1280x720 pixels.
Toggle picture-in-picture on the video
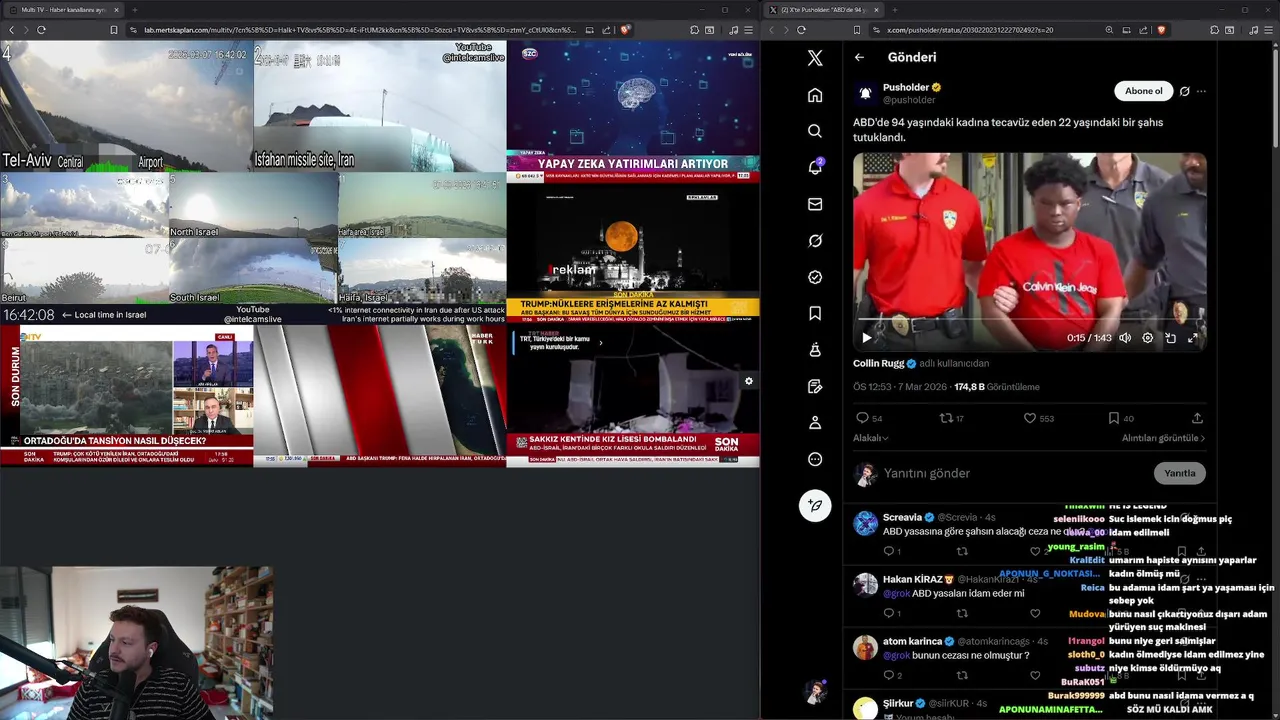[1170, 338]
